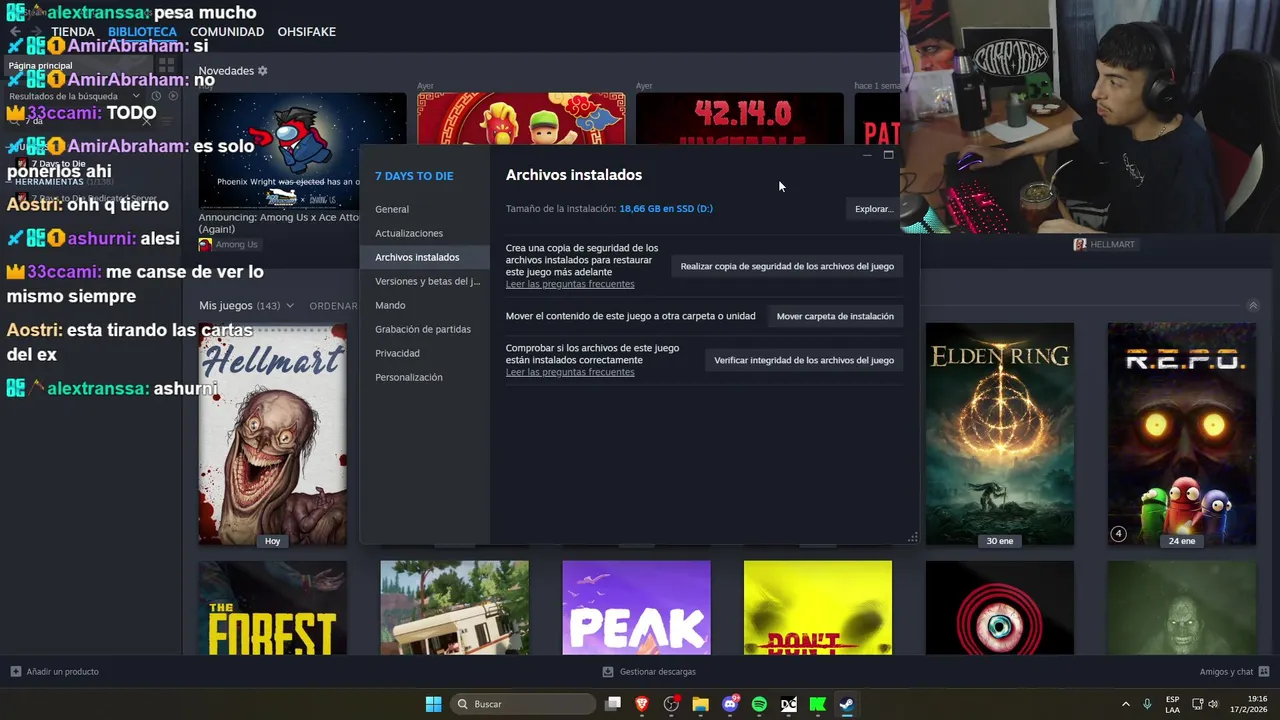Open Among Us news article thumbnail

(302, 150)
